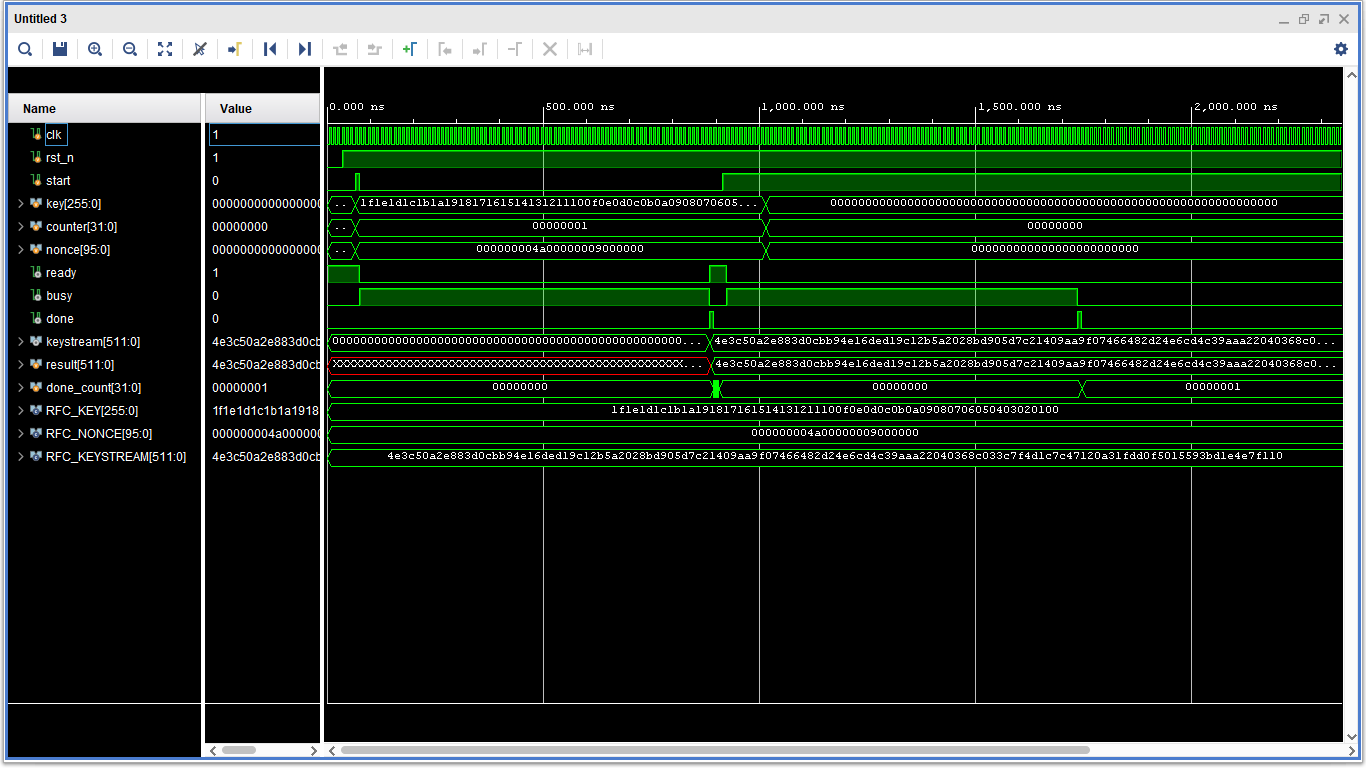Click the 1,000.000 ns timeline label
1366x768 pixels.
click(803, 106)
